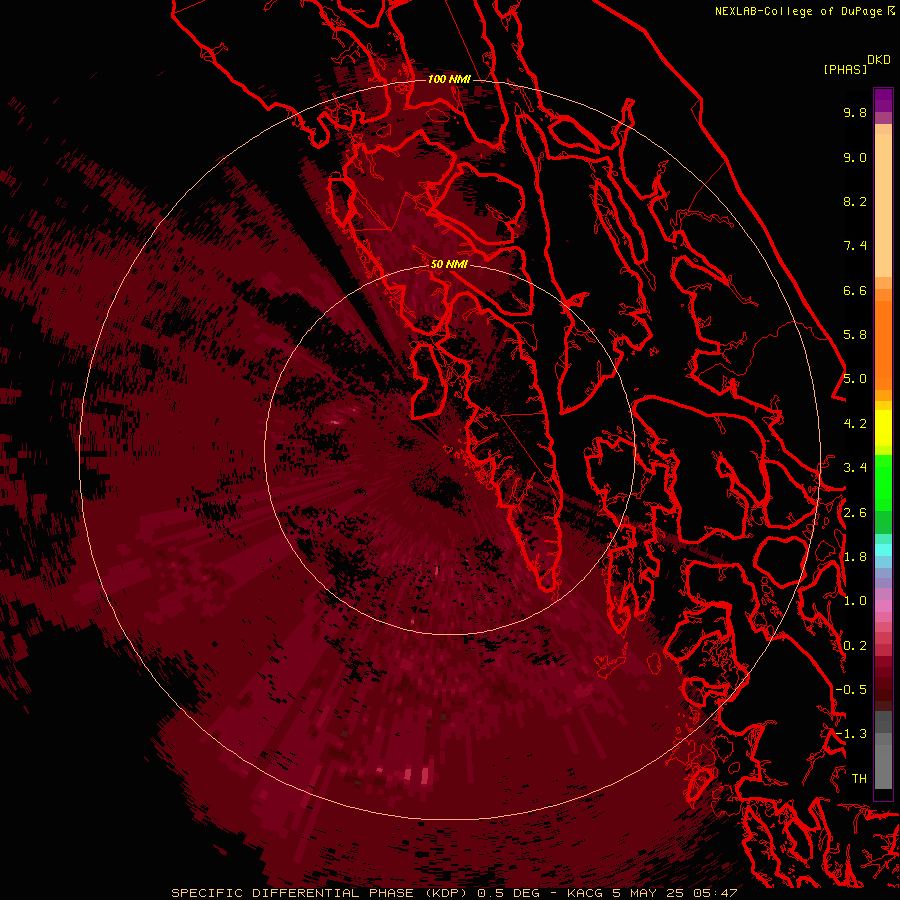Viewport: 900px width, 900px height.
Task: Click the 0.2 value on the color scale
Action: pyautogui.click(x=855, y=646)
